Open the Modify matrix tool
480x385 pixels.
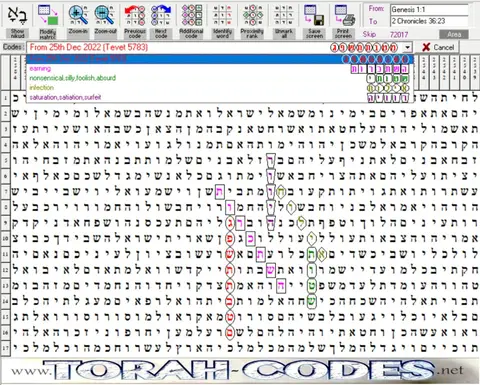pyautogui.click(x=48, y=16)
